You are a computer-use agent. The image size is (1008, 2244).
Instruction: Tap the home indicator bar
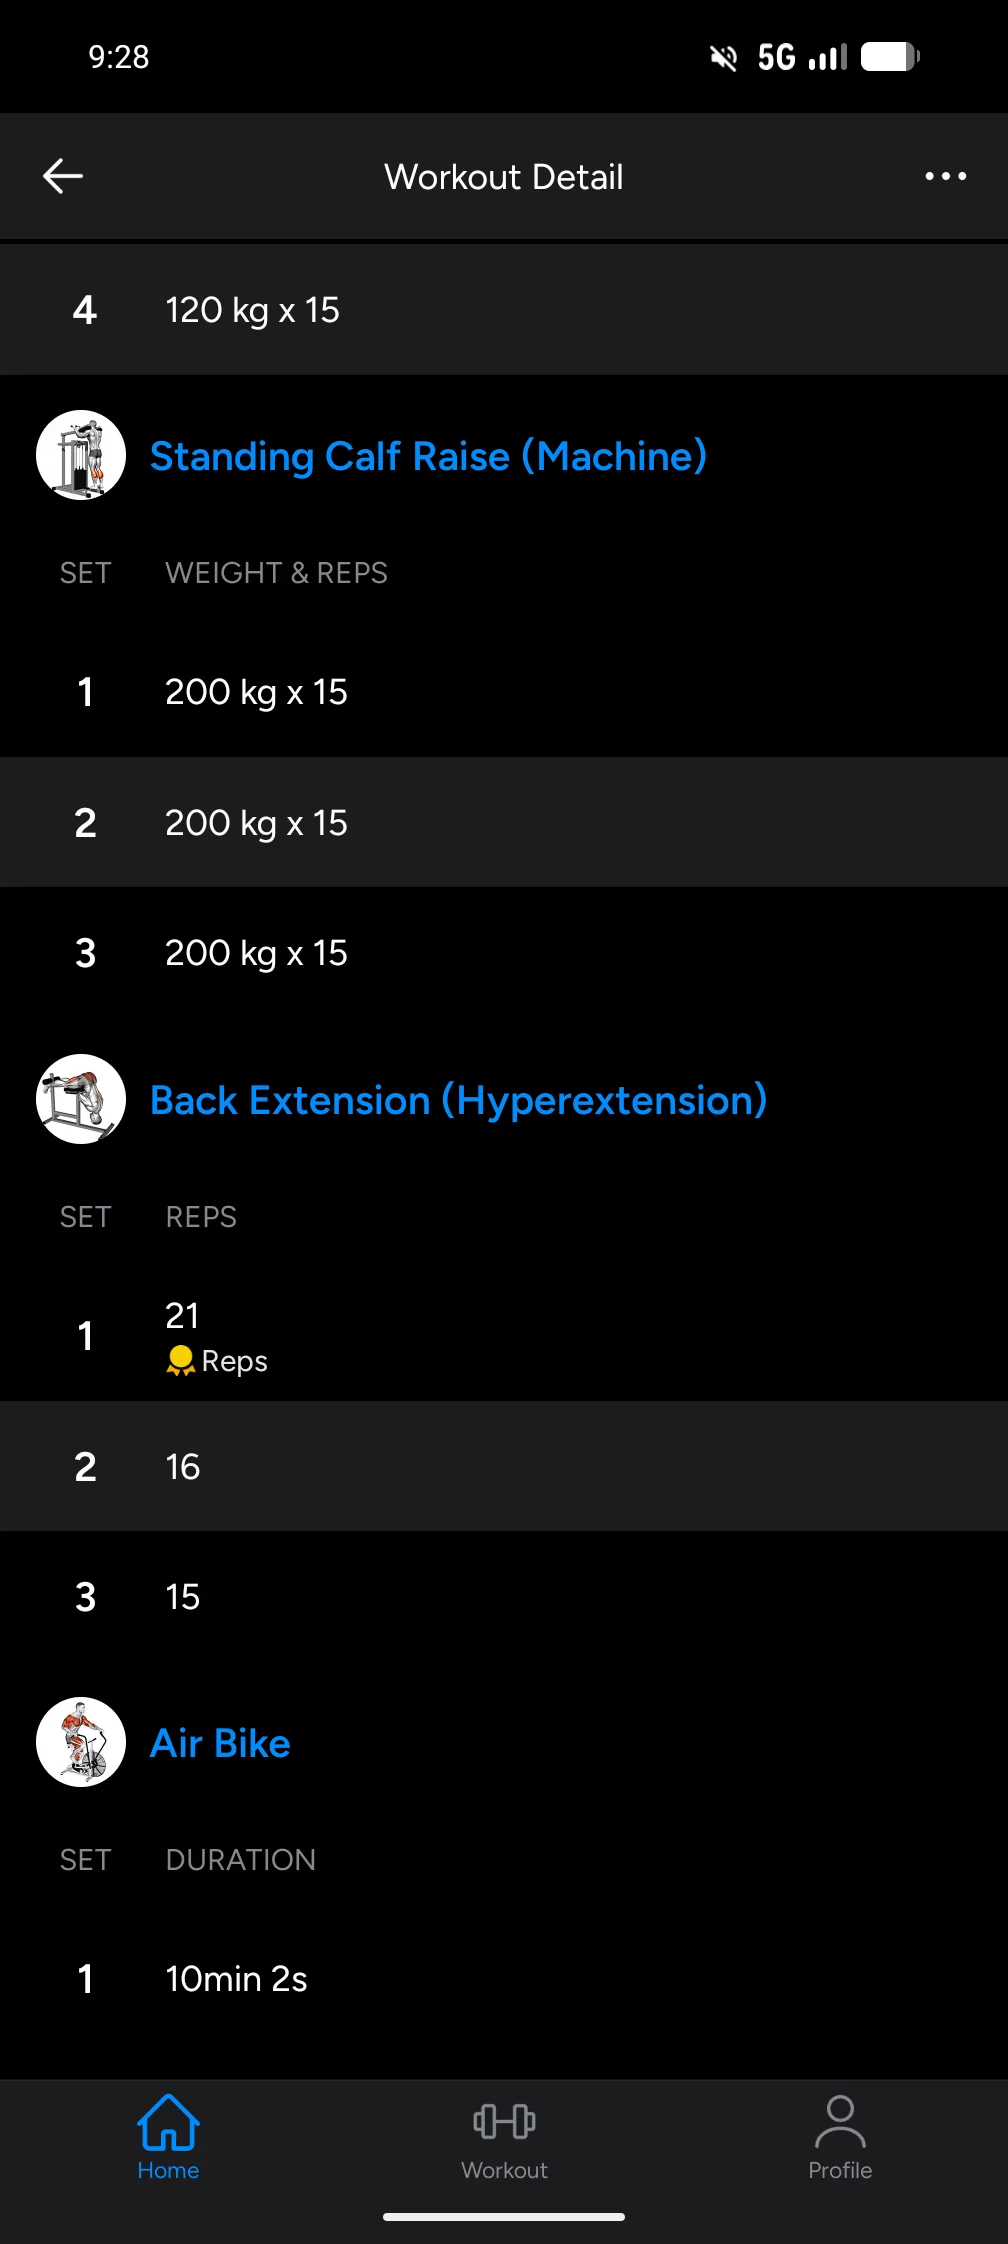(x=504, y=2217)
